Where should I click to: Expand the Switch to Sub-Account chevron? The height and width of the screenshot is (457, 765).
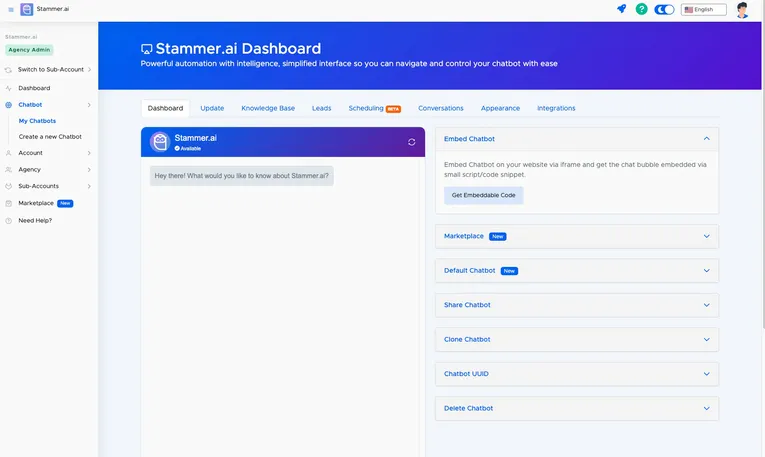click(89, 70)
